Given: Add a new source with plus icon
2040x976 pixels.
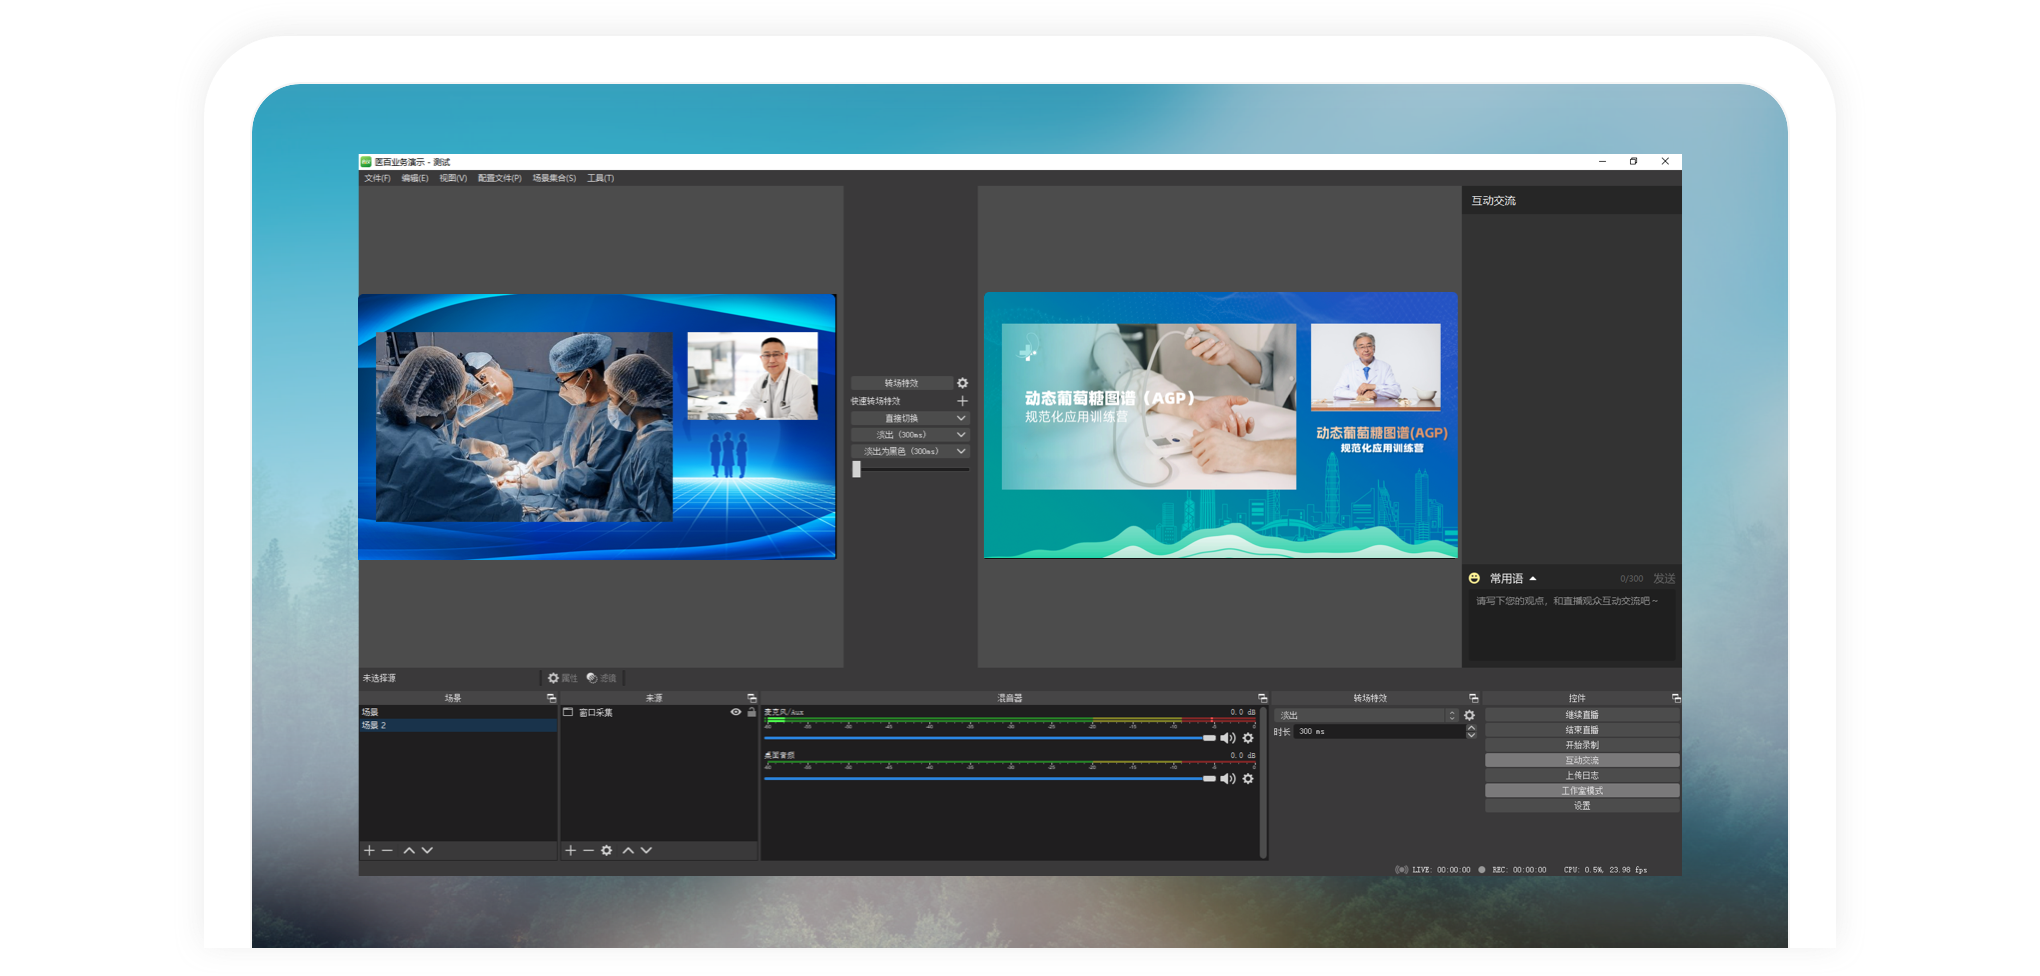Looking at the screenshot, I should (x=570, y=850).
